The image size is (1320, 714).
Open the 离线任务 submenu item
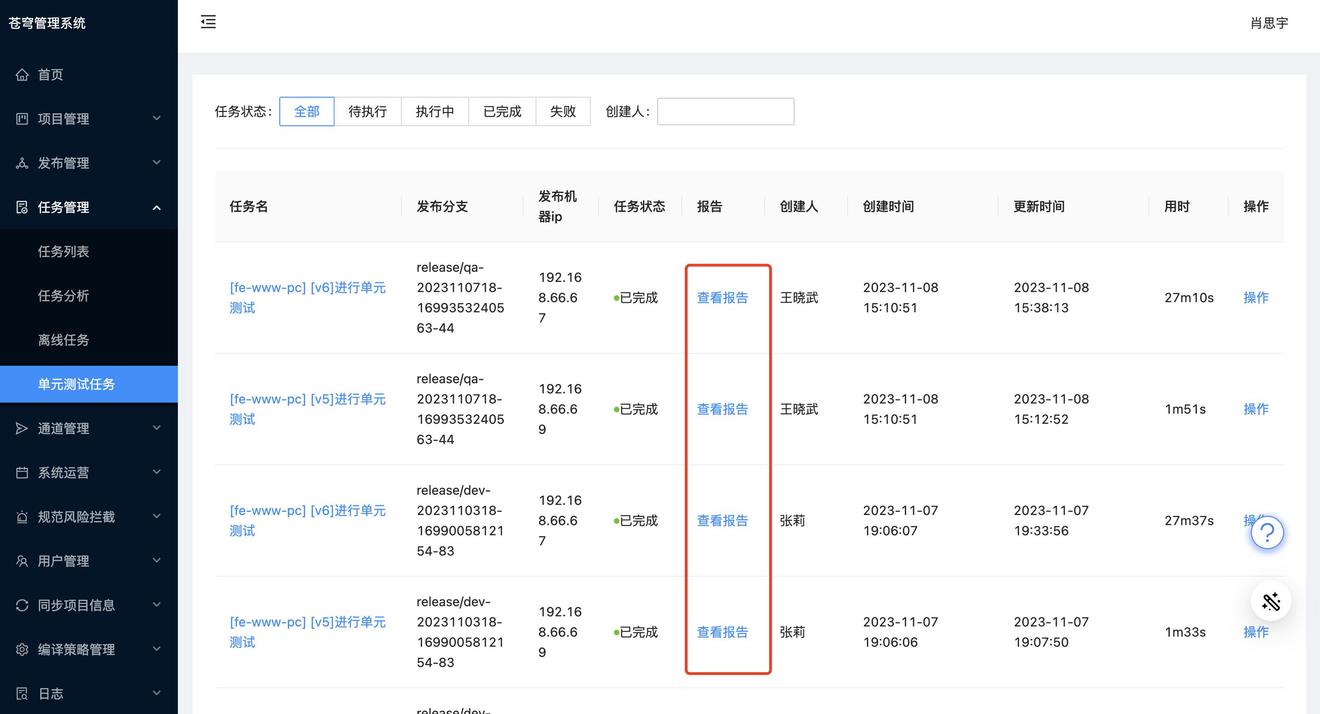(64, 340)
